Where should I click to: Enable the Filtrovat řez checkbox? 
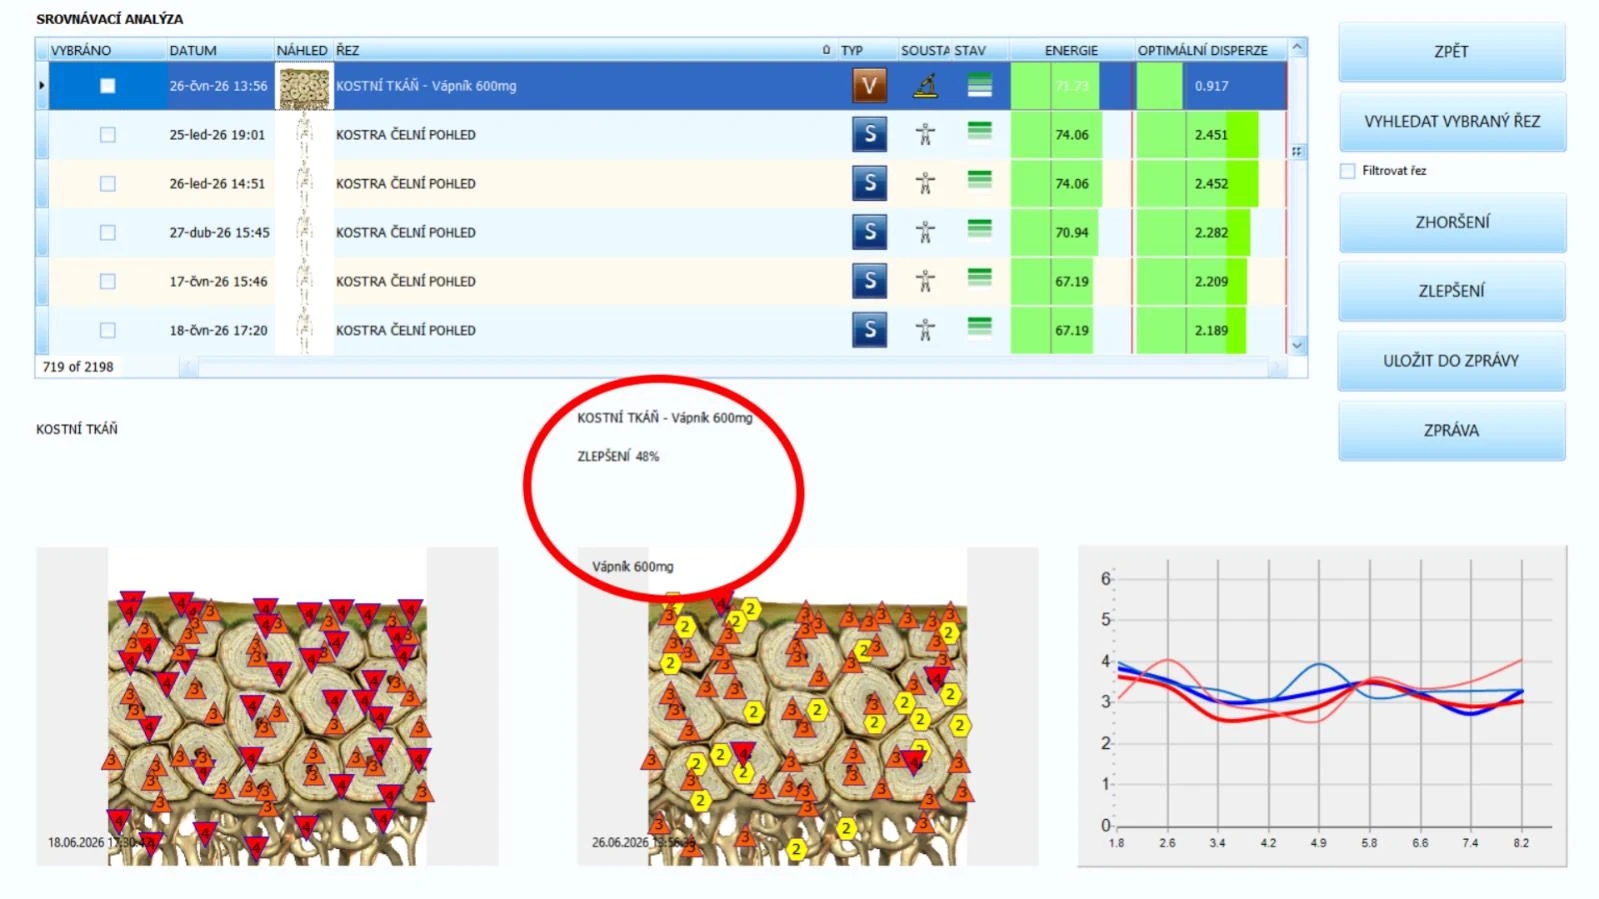tap(1348, 171)
